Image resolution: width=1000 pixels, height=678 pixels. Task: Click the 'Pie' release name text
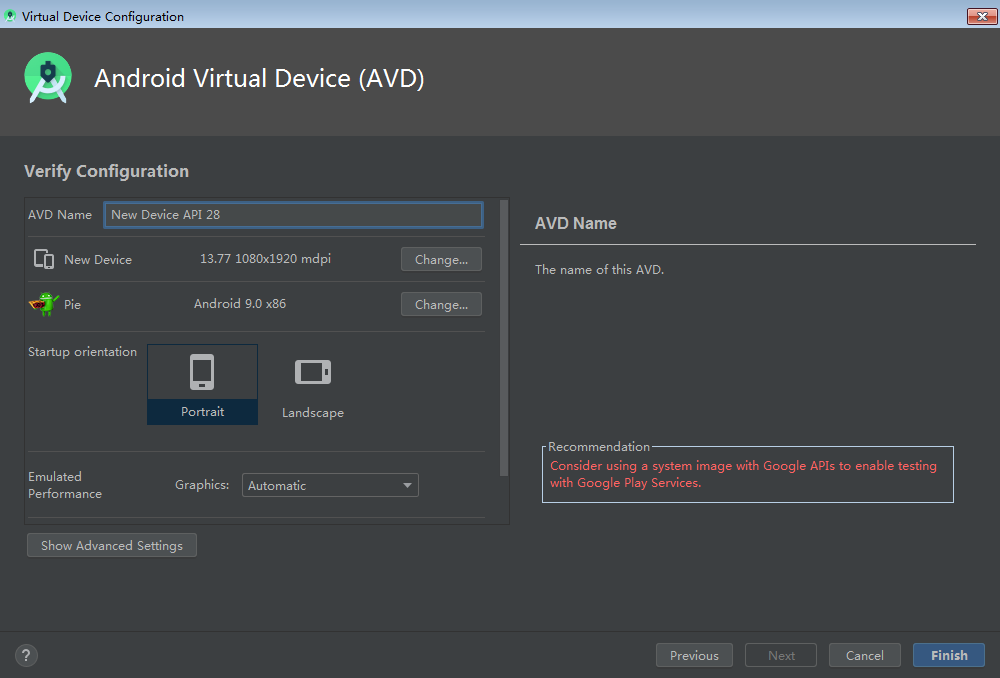(x=72, y=305)
